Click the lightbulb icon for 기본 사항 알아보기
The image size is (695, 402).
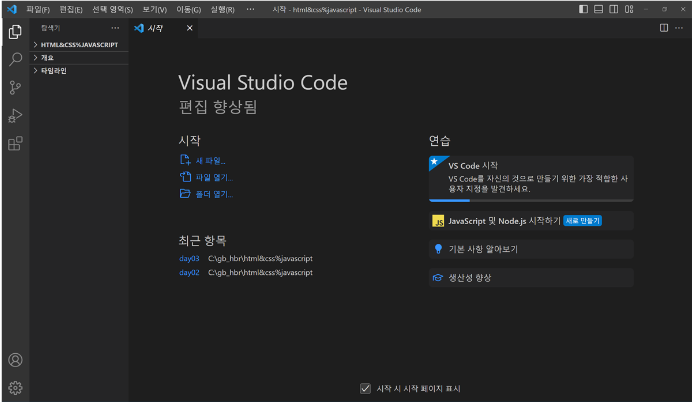pyautogui.click(x=438, y=249)
